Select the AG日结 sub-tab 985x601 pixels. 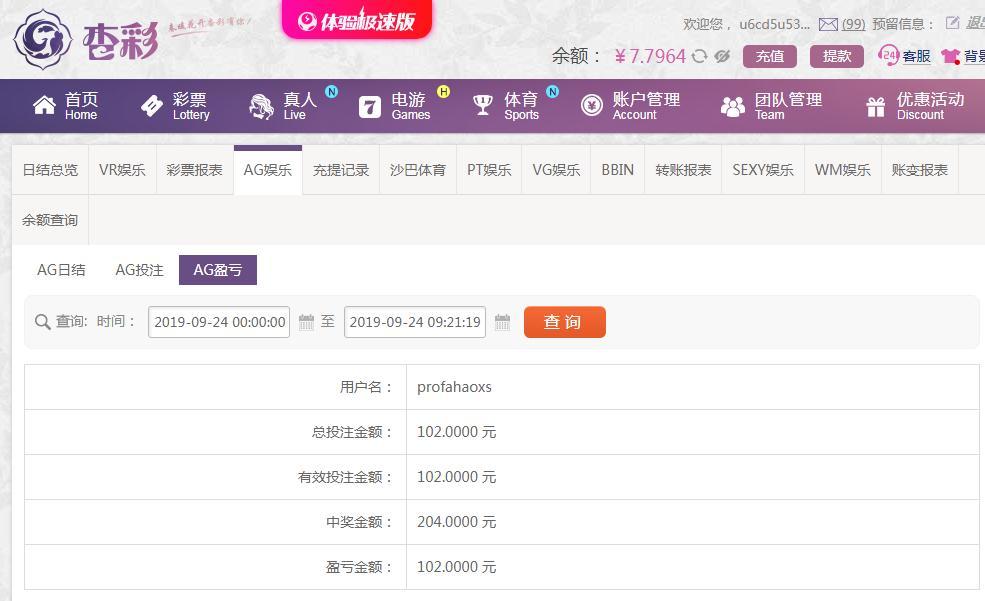pos(61,270)
